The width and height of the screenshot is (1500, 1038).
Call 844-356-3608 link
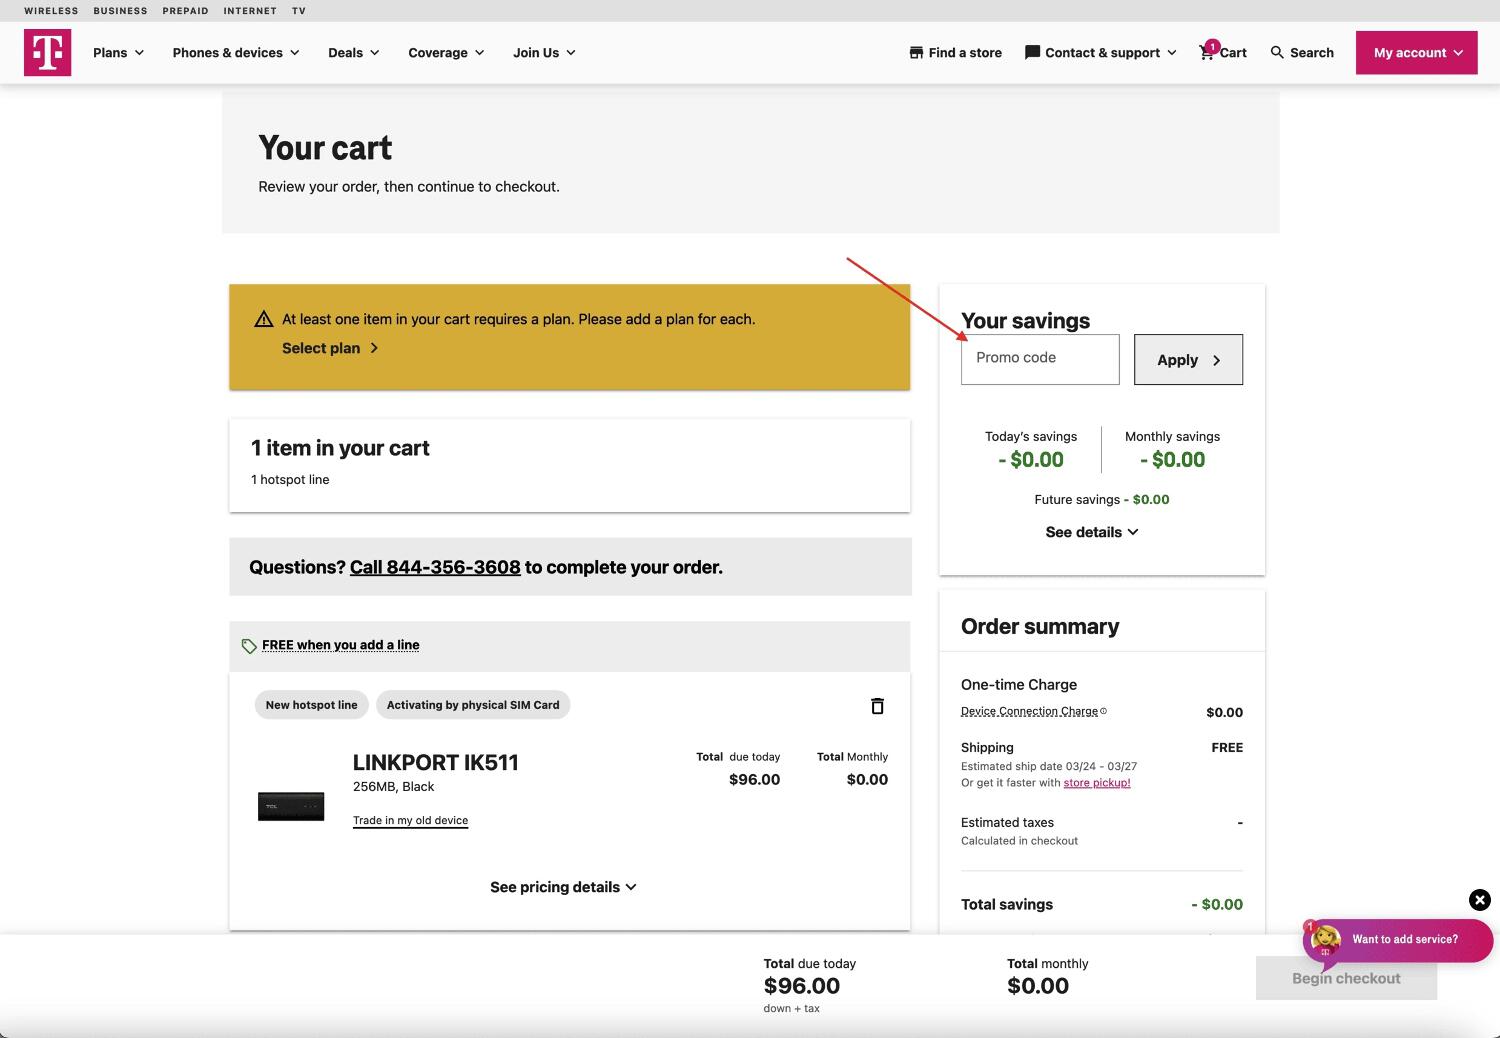coord(435,567)
